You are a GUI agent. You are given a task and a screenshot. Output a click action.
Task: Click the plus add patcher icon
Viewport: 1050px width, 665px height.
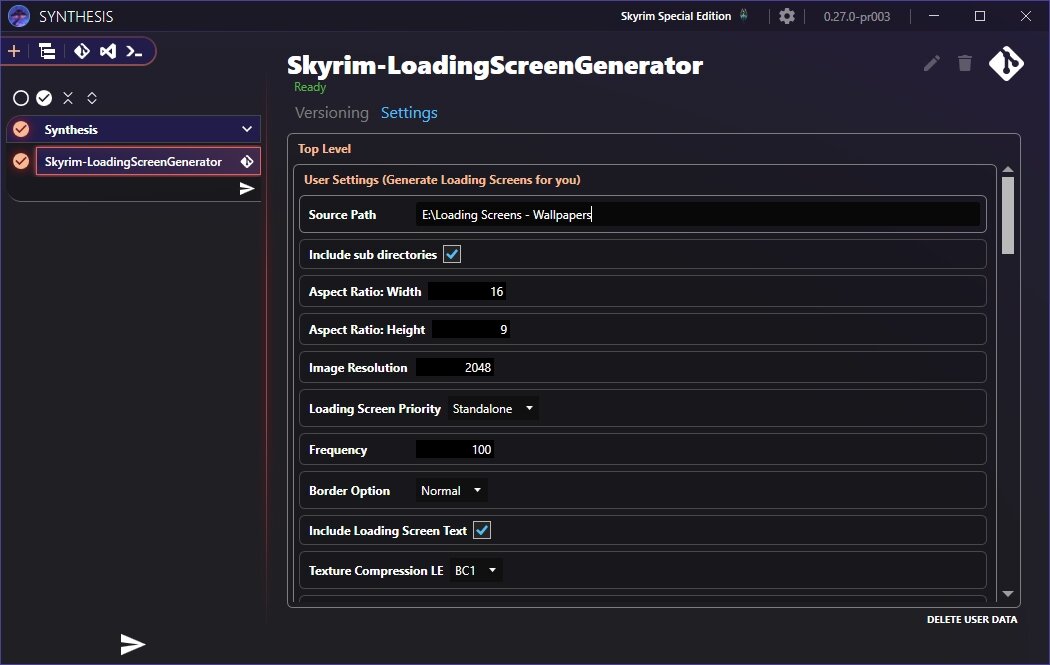tap(14, 51)
